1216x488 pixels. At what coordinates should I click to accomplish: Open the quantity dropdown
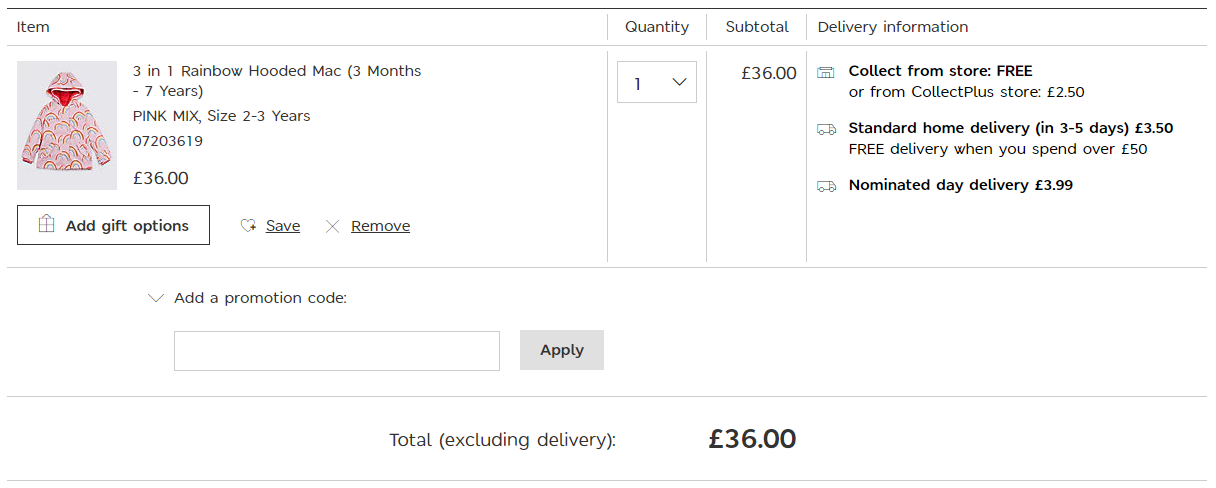[x=656, y=83]
